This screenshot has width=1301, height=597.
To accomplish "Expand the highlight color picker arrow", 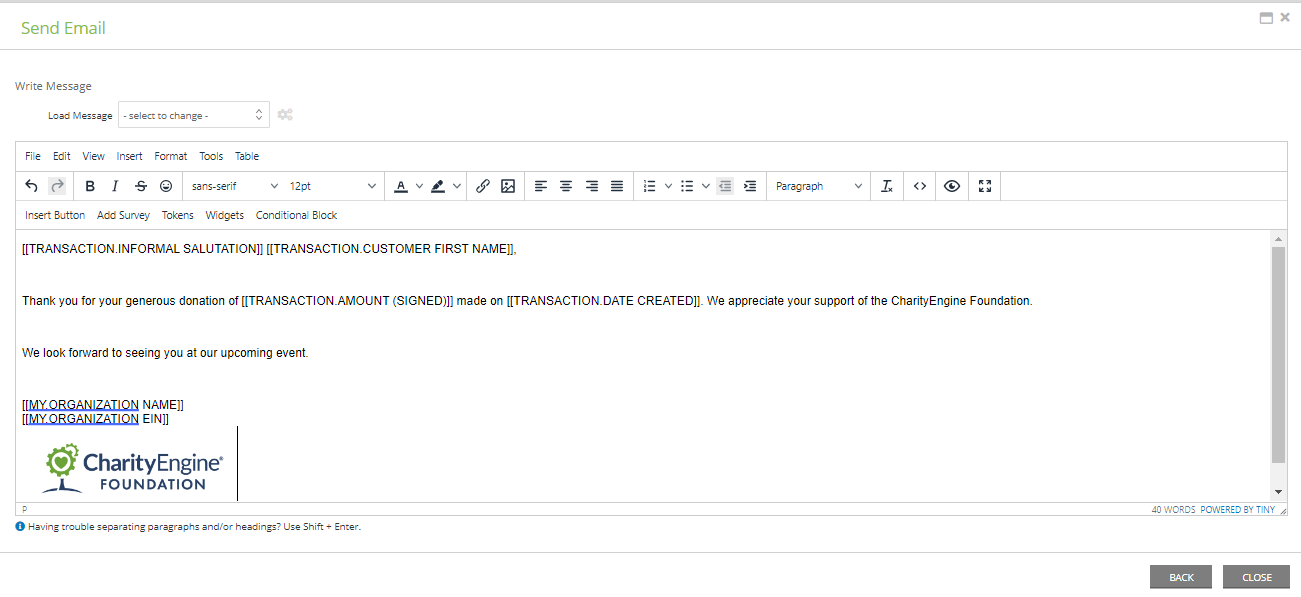I will [457, 186].
